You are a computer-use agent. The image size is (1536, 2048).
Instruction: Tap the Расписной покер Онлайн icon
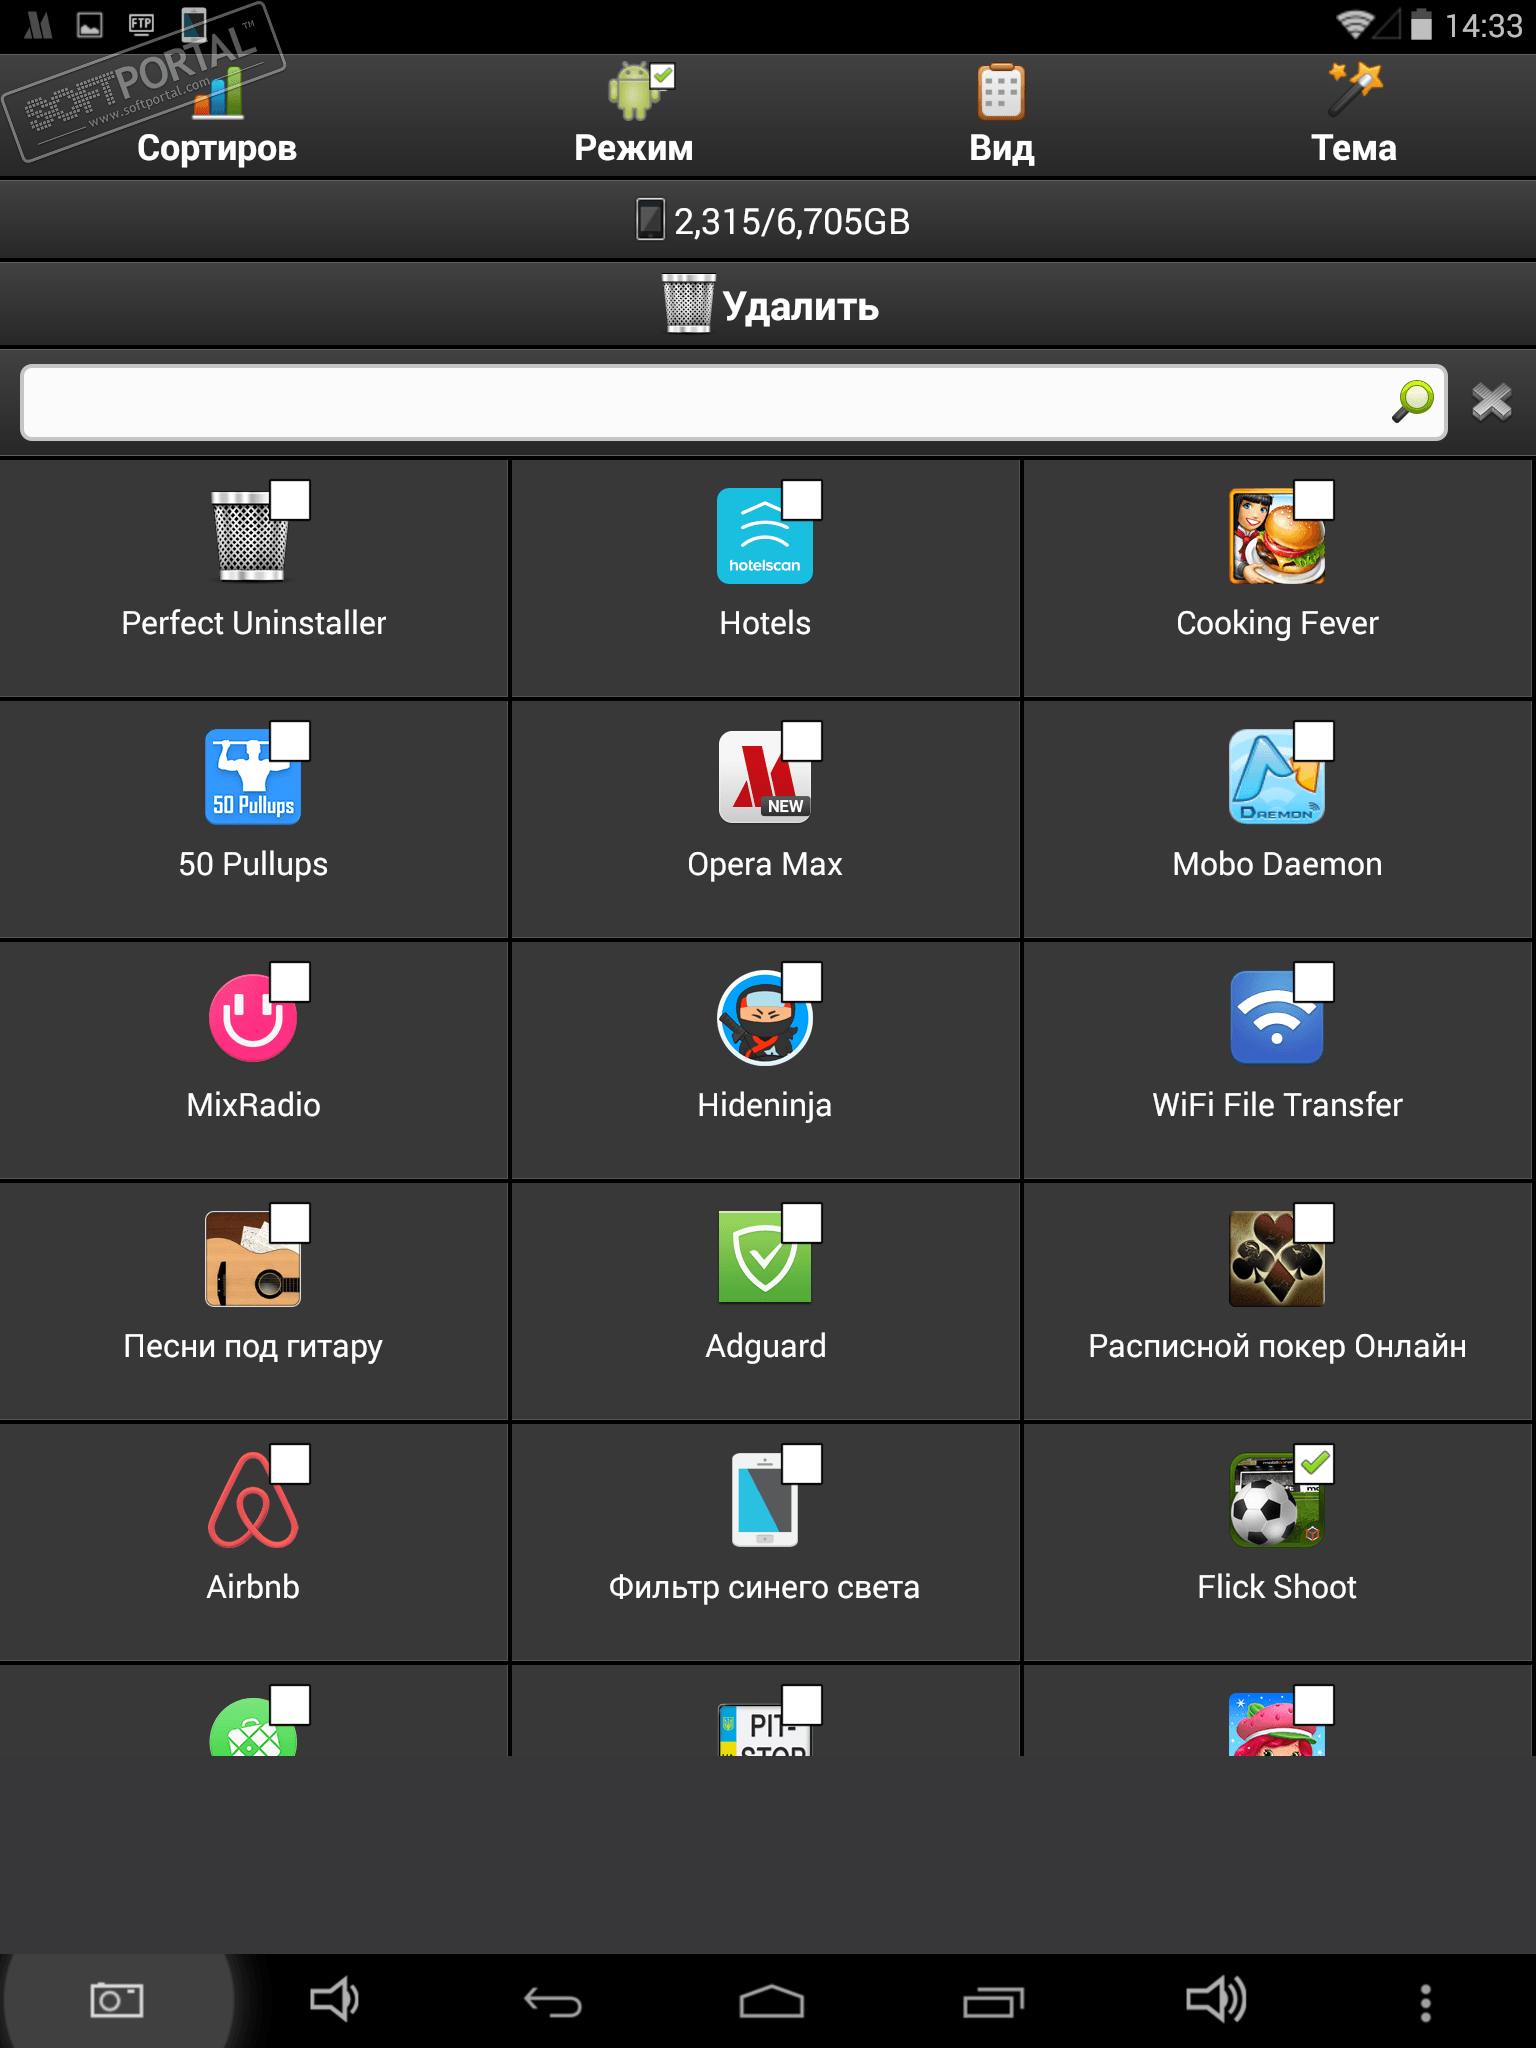[x=1277, y=1259]
